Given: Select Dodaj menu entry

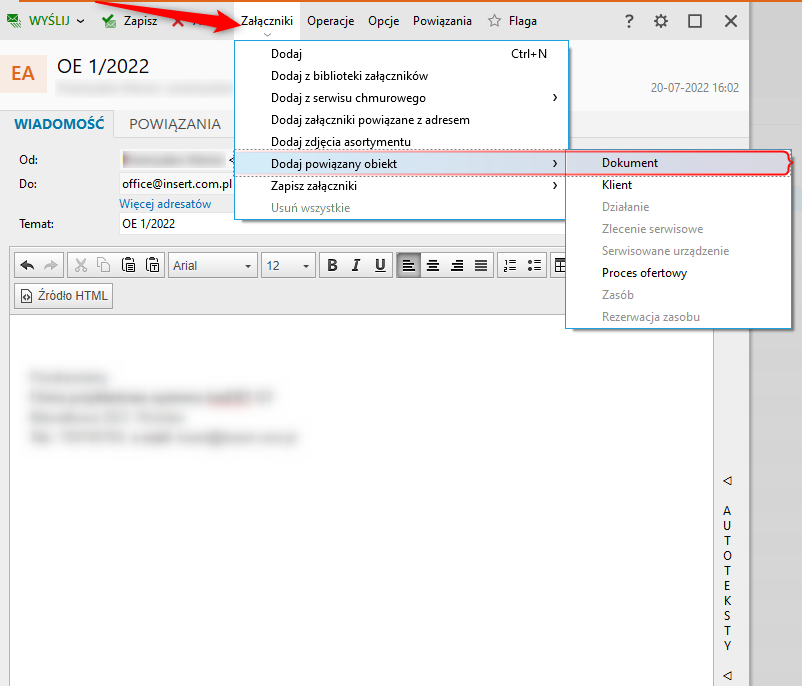Looking at the screenshot, I should [x=402, y=54].
